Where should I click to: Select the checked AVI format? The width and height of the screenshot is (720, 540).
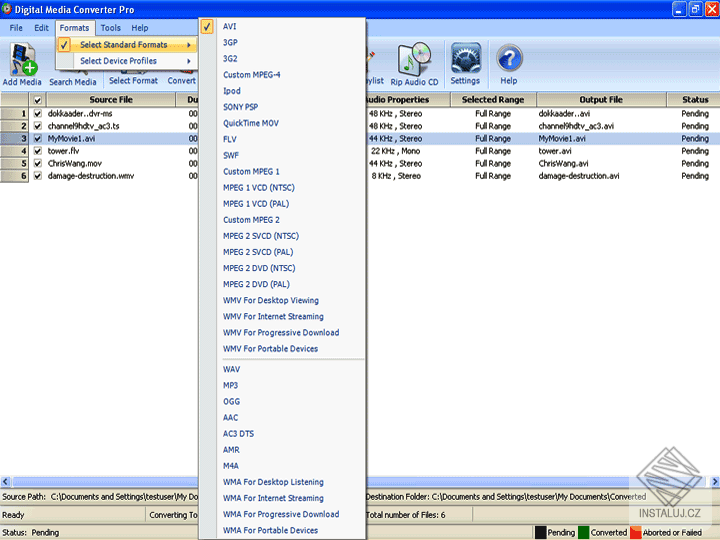(282, 26)
